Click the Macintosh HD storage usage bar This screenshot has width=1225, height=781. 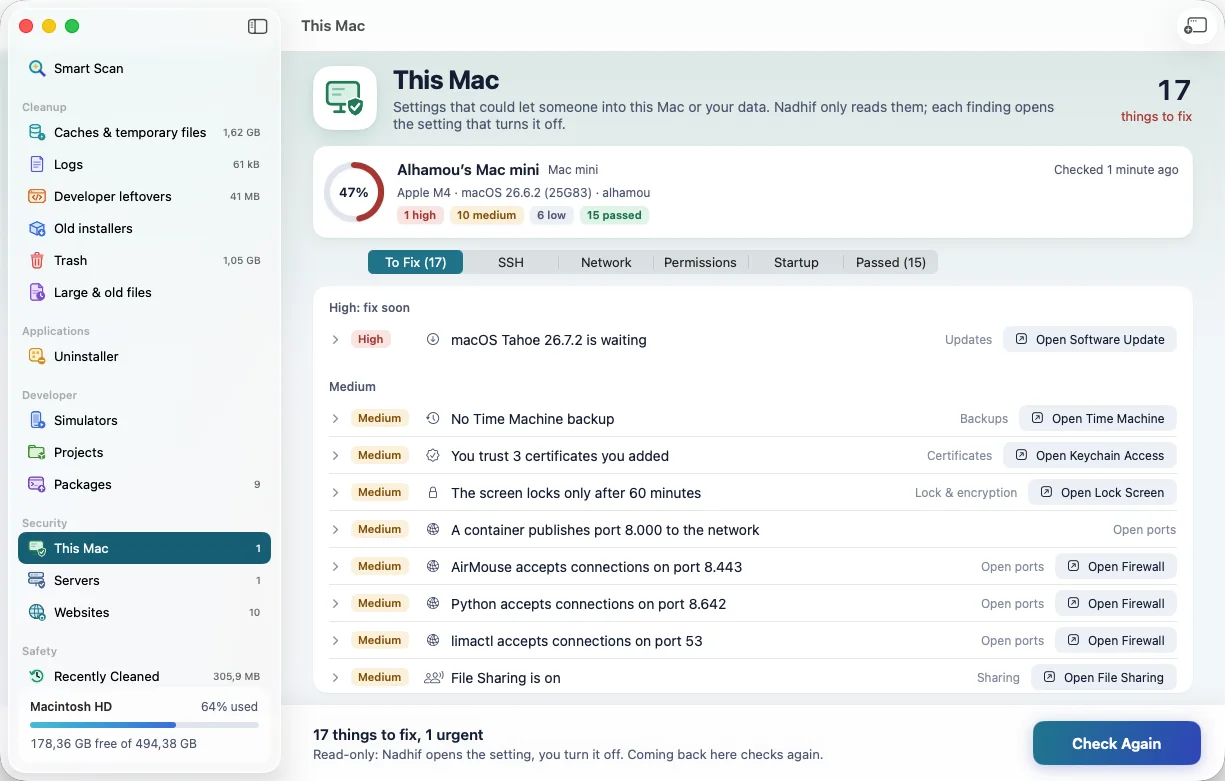144,725
